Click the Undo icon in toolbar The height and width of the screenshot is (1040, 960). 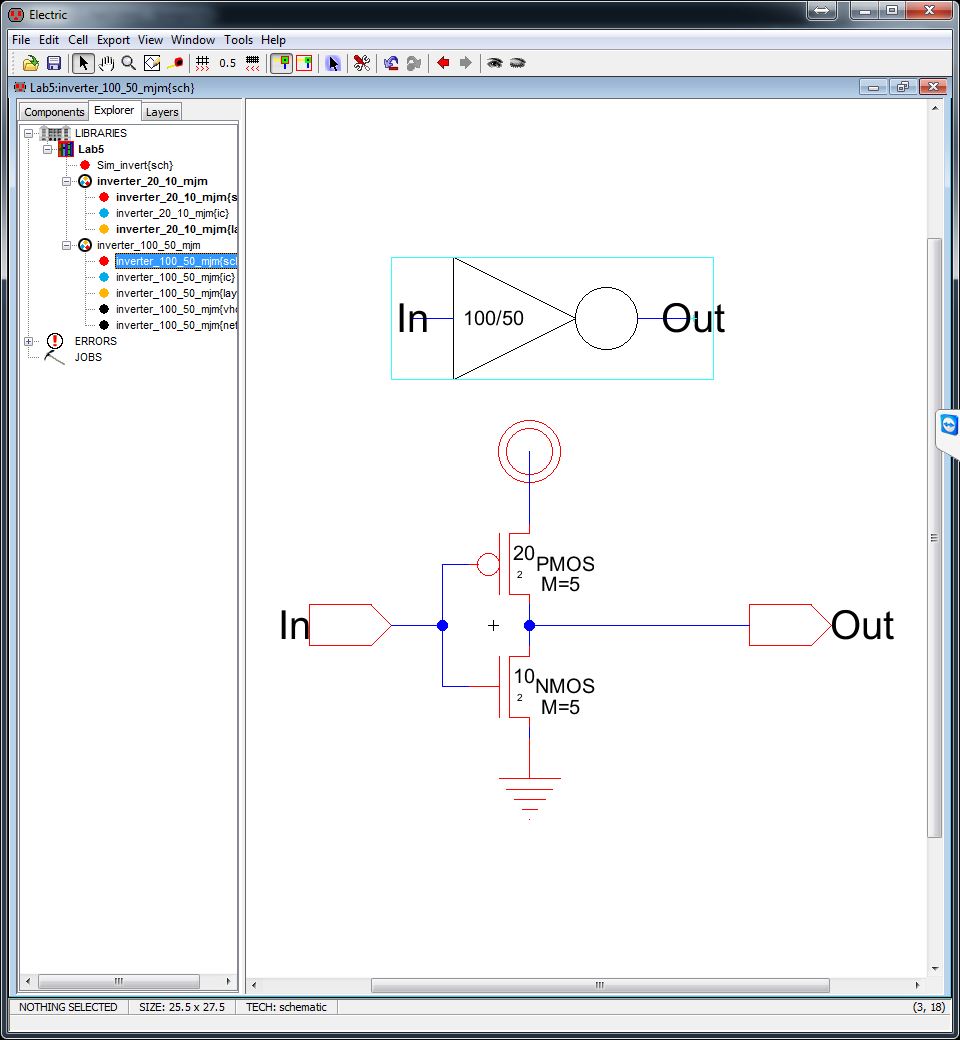pos(391,63)
